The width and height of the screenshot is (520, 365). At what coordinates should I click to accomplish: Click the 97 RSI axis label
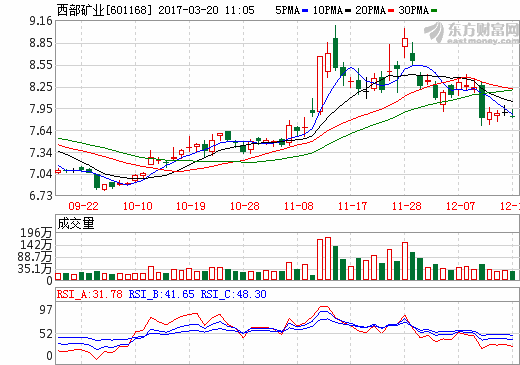(46, 310)
